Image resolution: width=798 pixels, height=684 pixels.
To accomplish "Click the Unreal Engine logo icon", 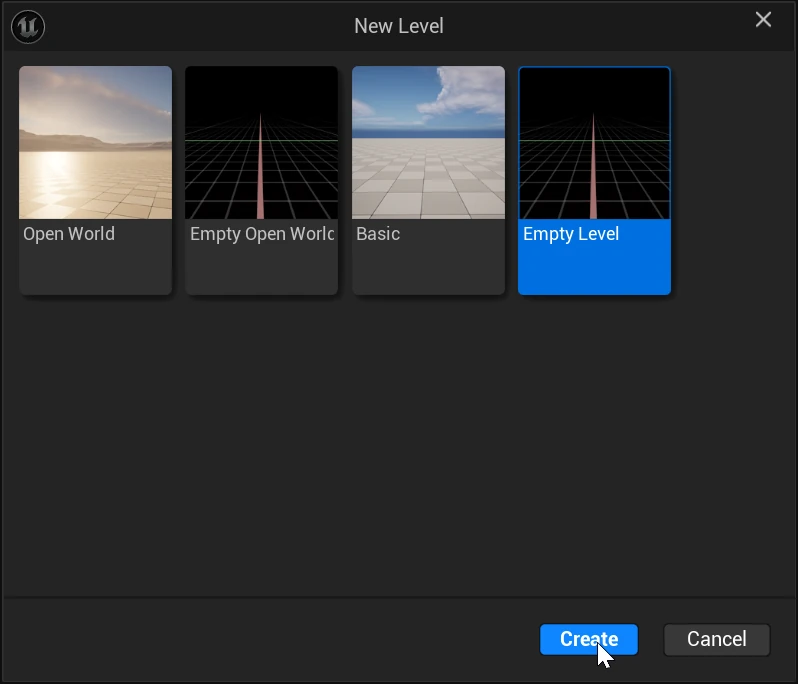I will click(28, 26).
